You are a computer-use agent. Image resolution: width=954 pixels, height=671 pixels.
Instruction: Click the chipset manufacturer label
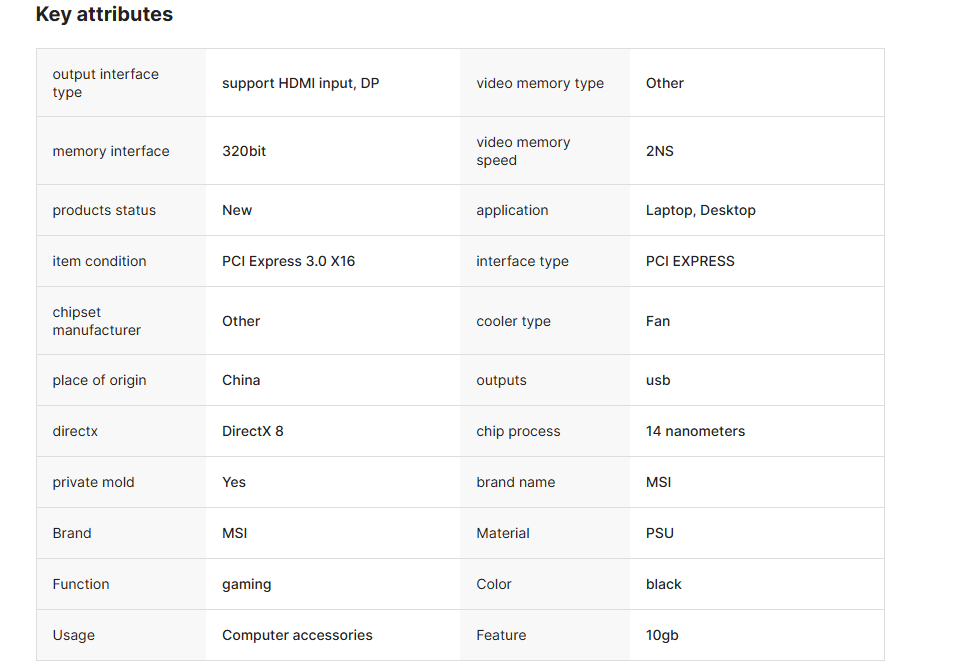pos(97,321)
